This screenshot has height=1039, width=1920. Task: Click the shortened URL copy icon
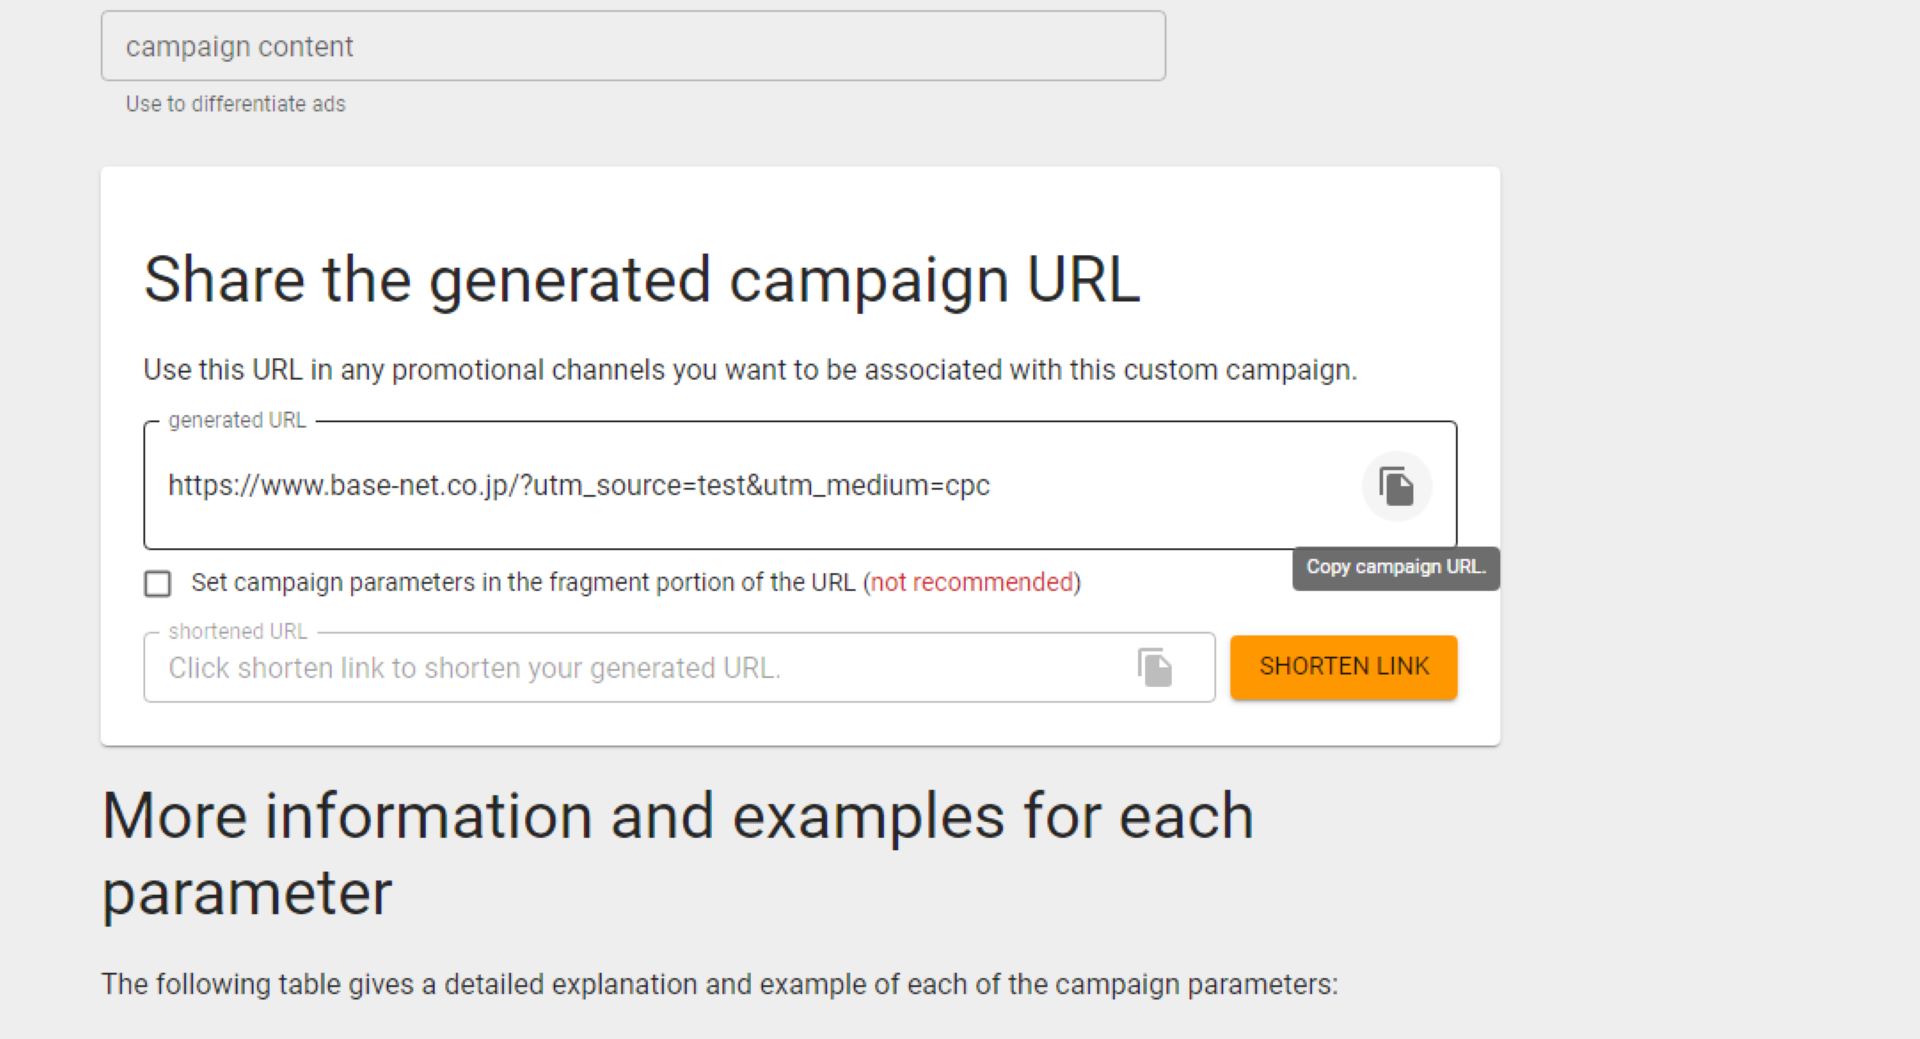point(1154,667)
